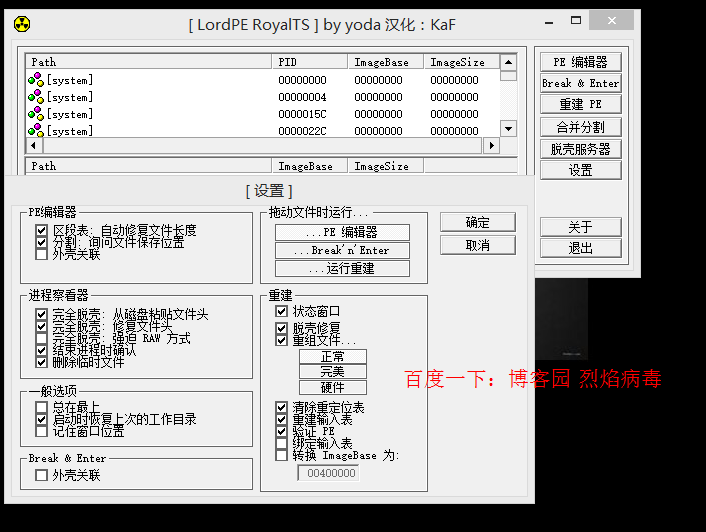
Task: Enable 总在最上 checkbox
Action: click(41, 407)
